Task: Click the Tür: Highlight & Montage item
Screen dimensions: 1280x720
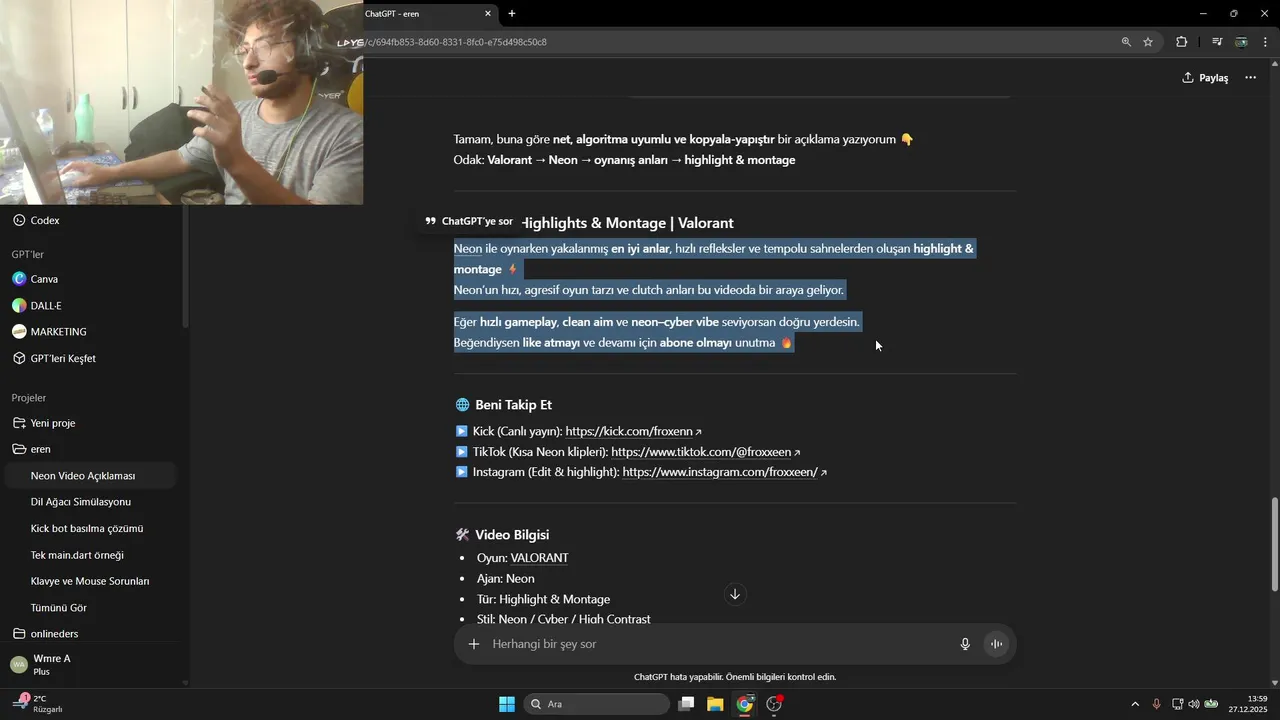Action: pos(543,599)
